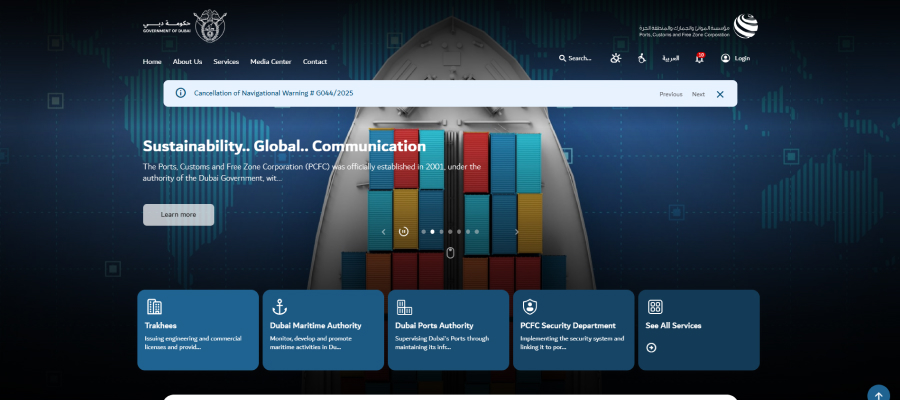Click the Dubai Maritime Authority anchor icon
Image resolution: width=900 pixels, height=400 pixels.
point(280,307)
